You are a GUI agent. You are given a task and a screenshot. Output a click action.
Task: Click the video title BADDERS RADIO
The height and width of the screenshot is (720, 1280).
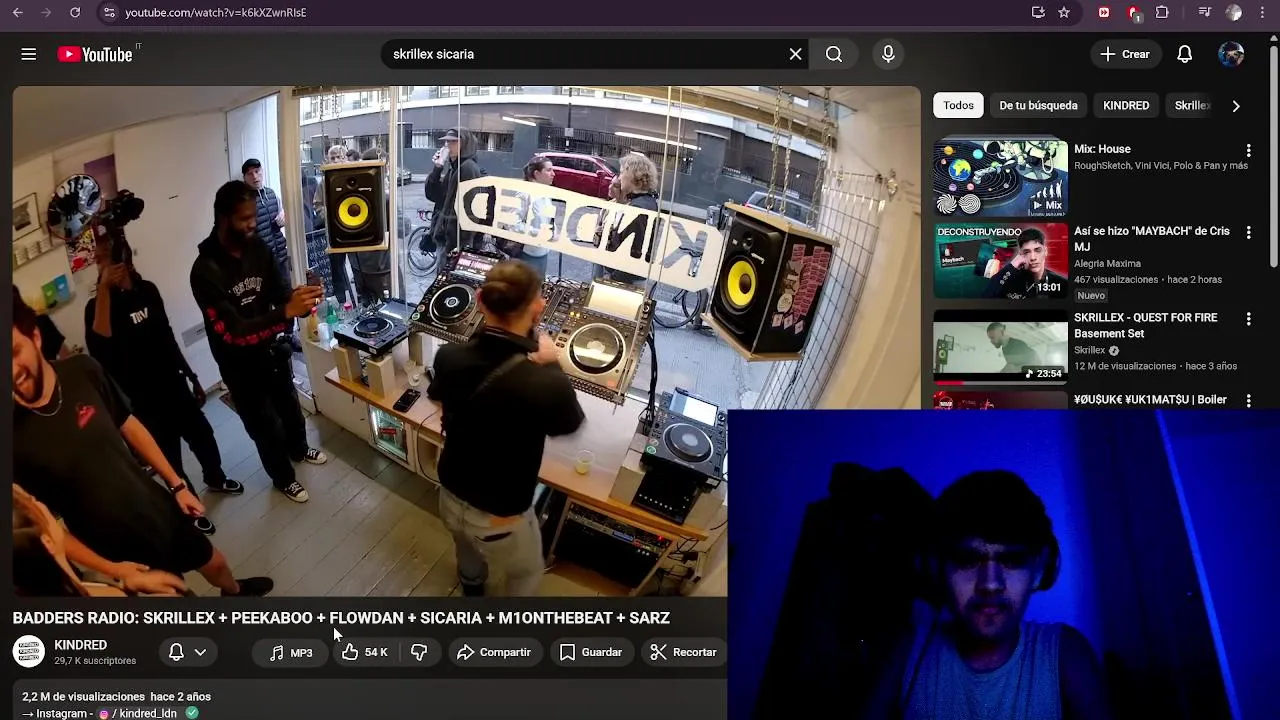tap(341, 618)
